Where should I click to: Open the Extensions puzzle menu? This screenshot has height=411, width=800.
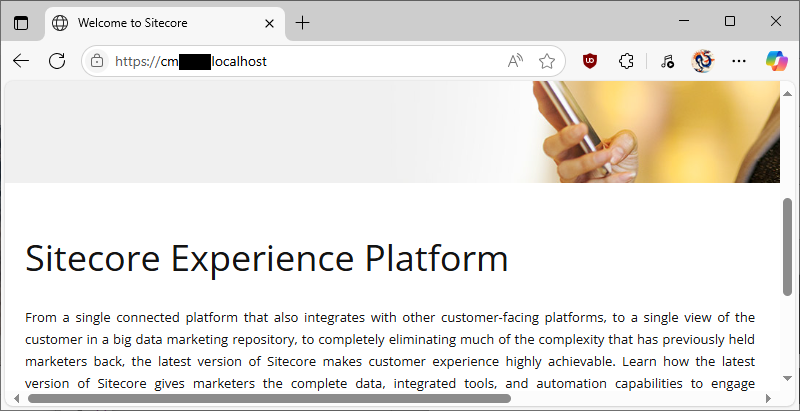pyautogui.click(x=626, y=61)
